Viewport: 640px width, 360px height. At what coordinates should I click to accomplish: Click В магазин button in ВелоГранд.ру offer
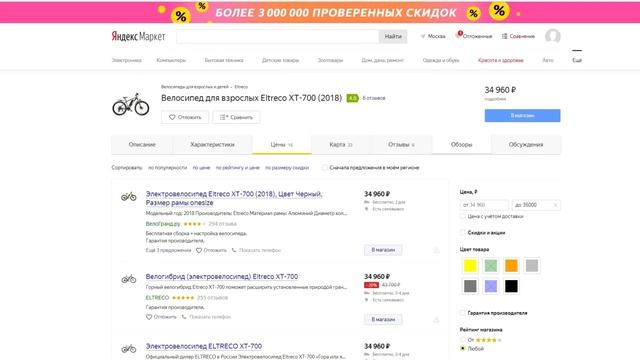pyautogui.click(x=383, y=250)
